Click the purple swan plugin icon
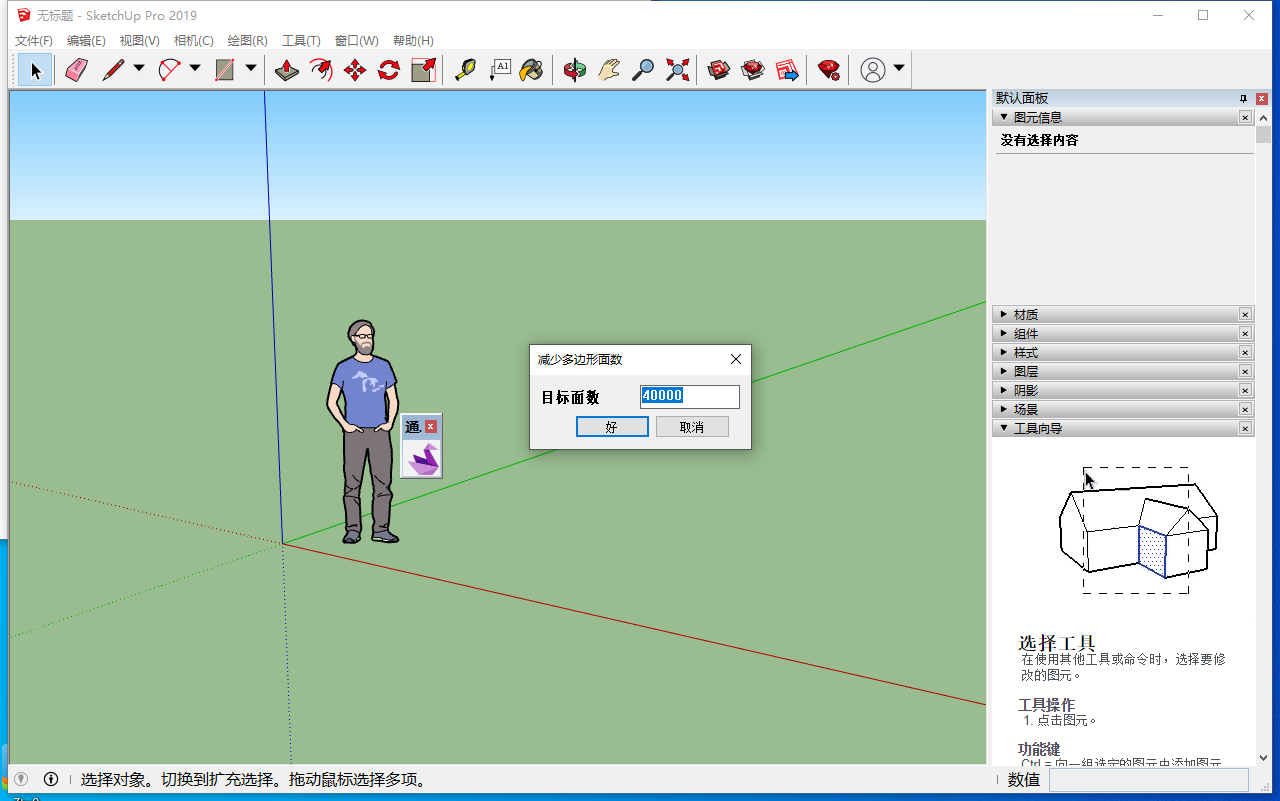 click(422, 459)
